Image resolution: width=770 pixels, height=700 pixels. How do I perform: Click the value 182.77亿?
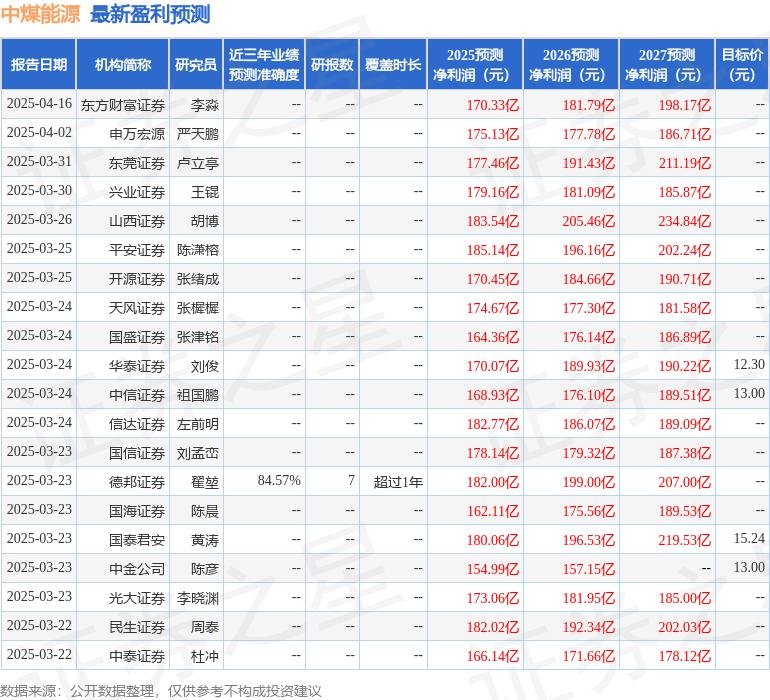493,424
